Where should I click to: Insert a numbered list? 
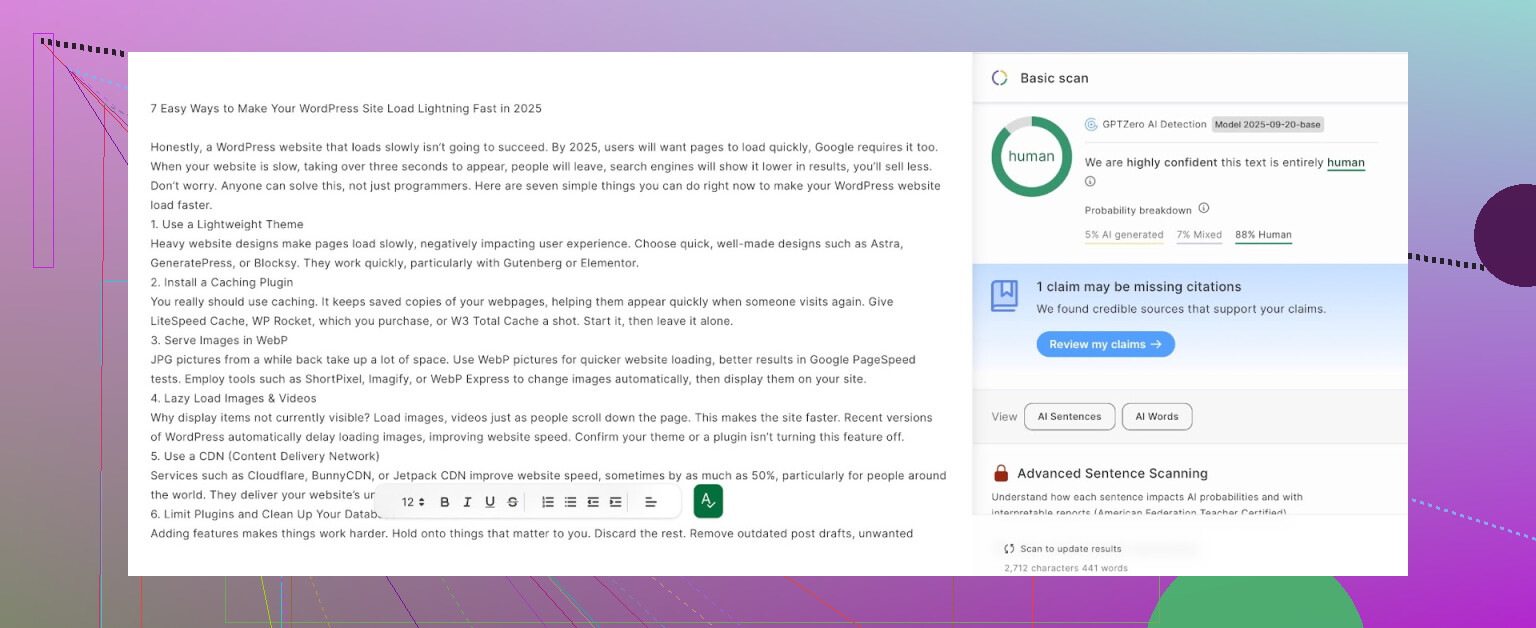click(548, 502)
